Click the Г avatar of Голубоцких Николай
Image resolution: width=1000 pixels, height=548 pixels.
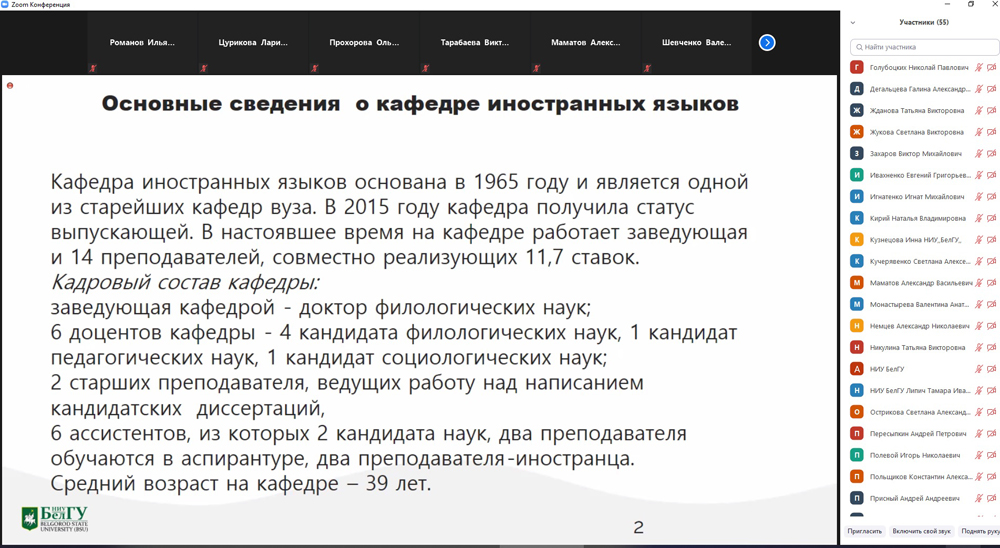click(x=856, y=68)
